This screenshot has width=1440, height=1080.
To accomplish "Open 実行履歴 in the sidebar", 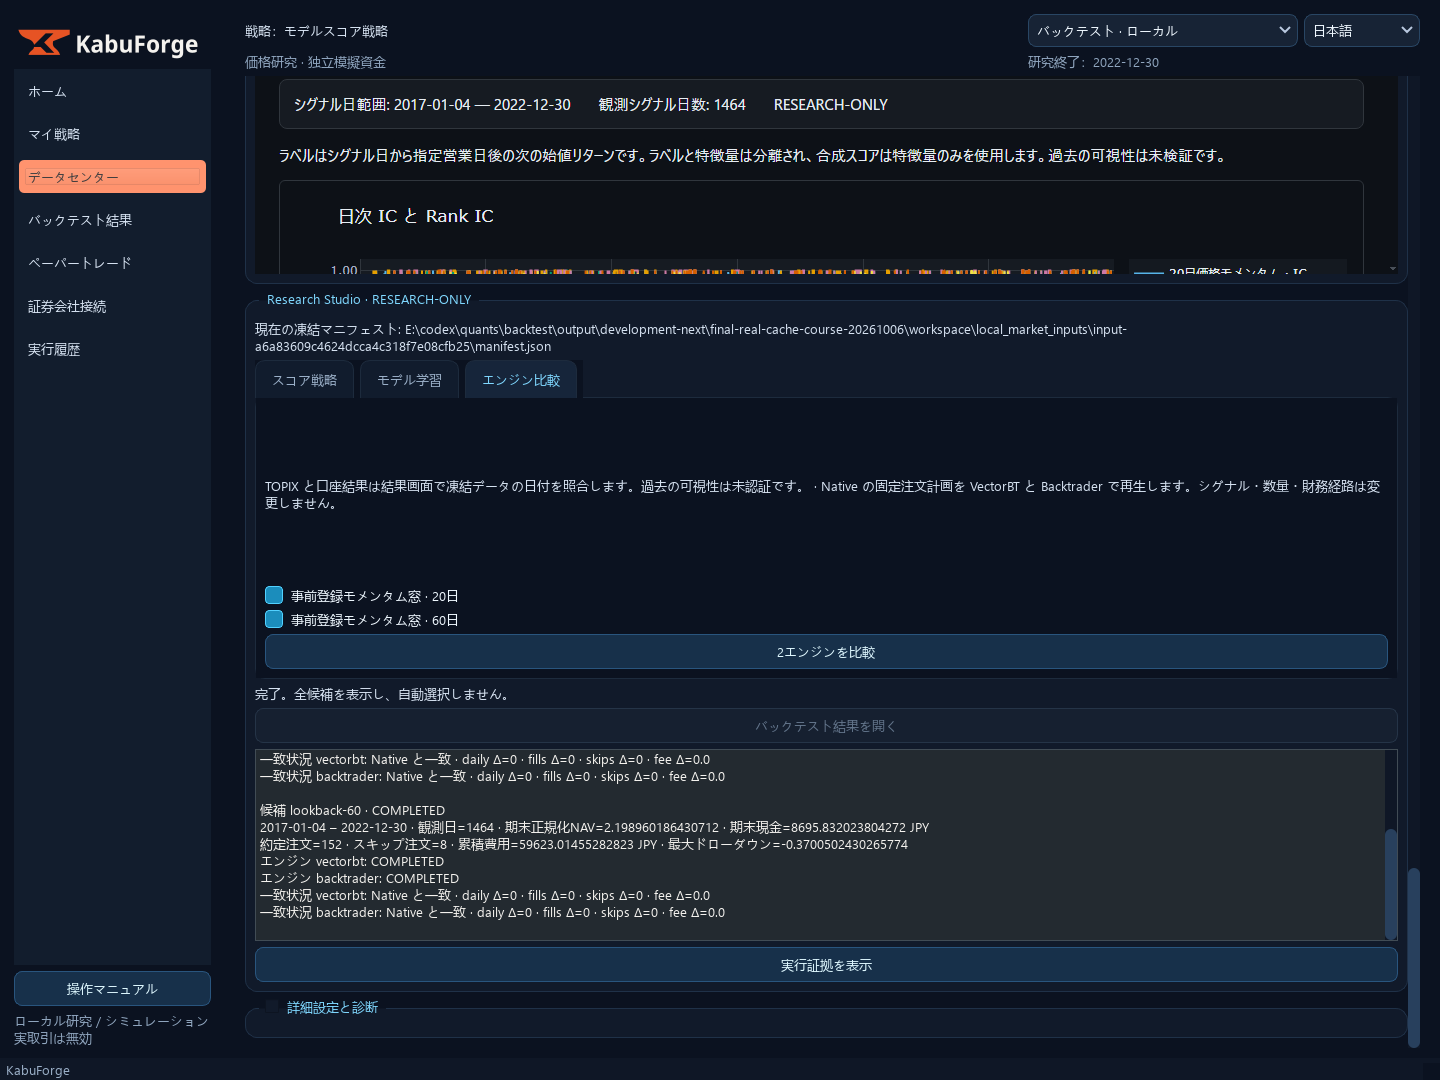I will (x=112, y=349).
